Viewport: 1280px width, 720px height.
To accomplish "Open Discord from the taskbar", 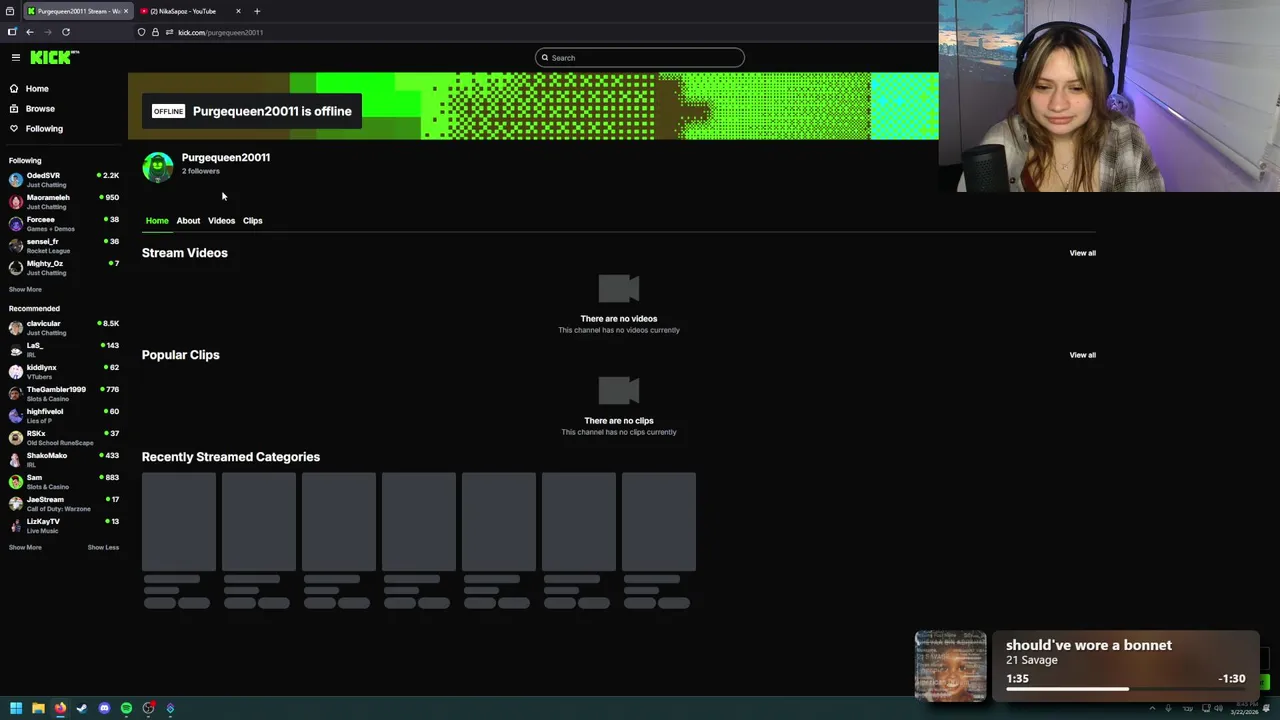I will 104,708.
